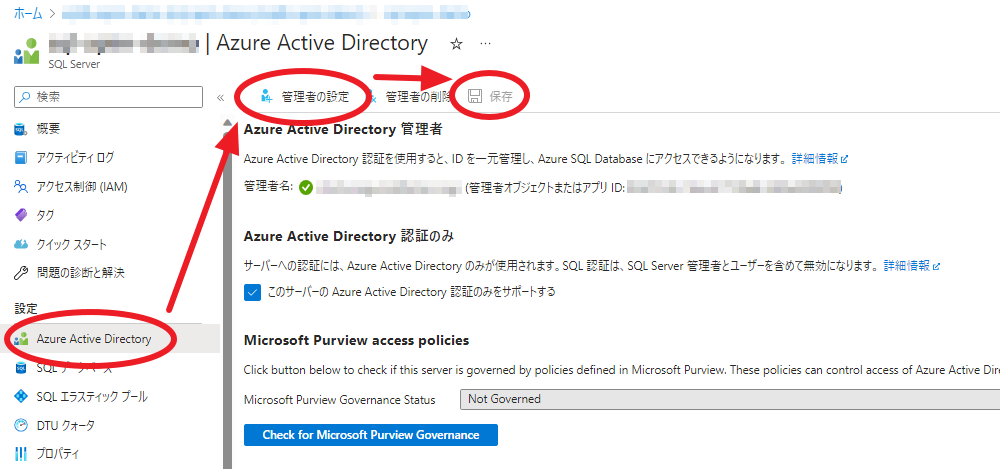Screen dimensions: 1000x469
Task: Open アクティビティ ログ menu item
Action: [x=75, y=157]
